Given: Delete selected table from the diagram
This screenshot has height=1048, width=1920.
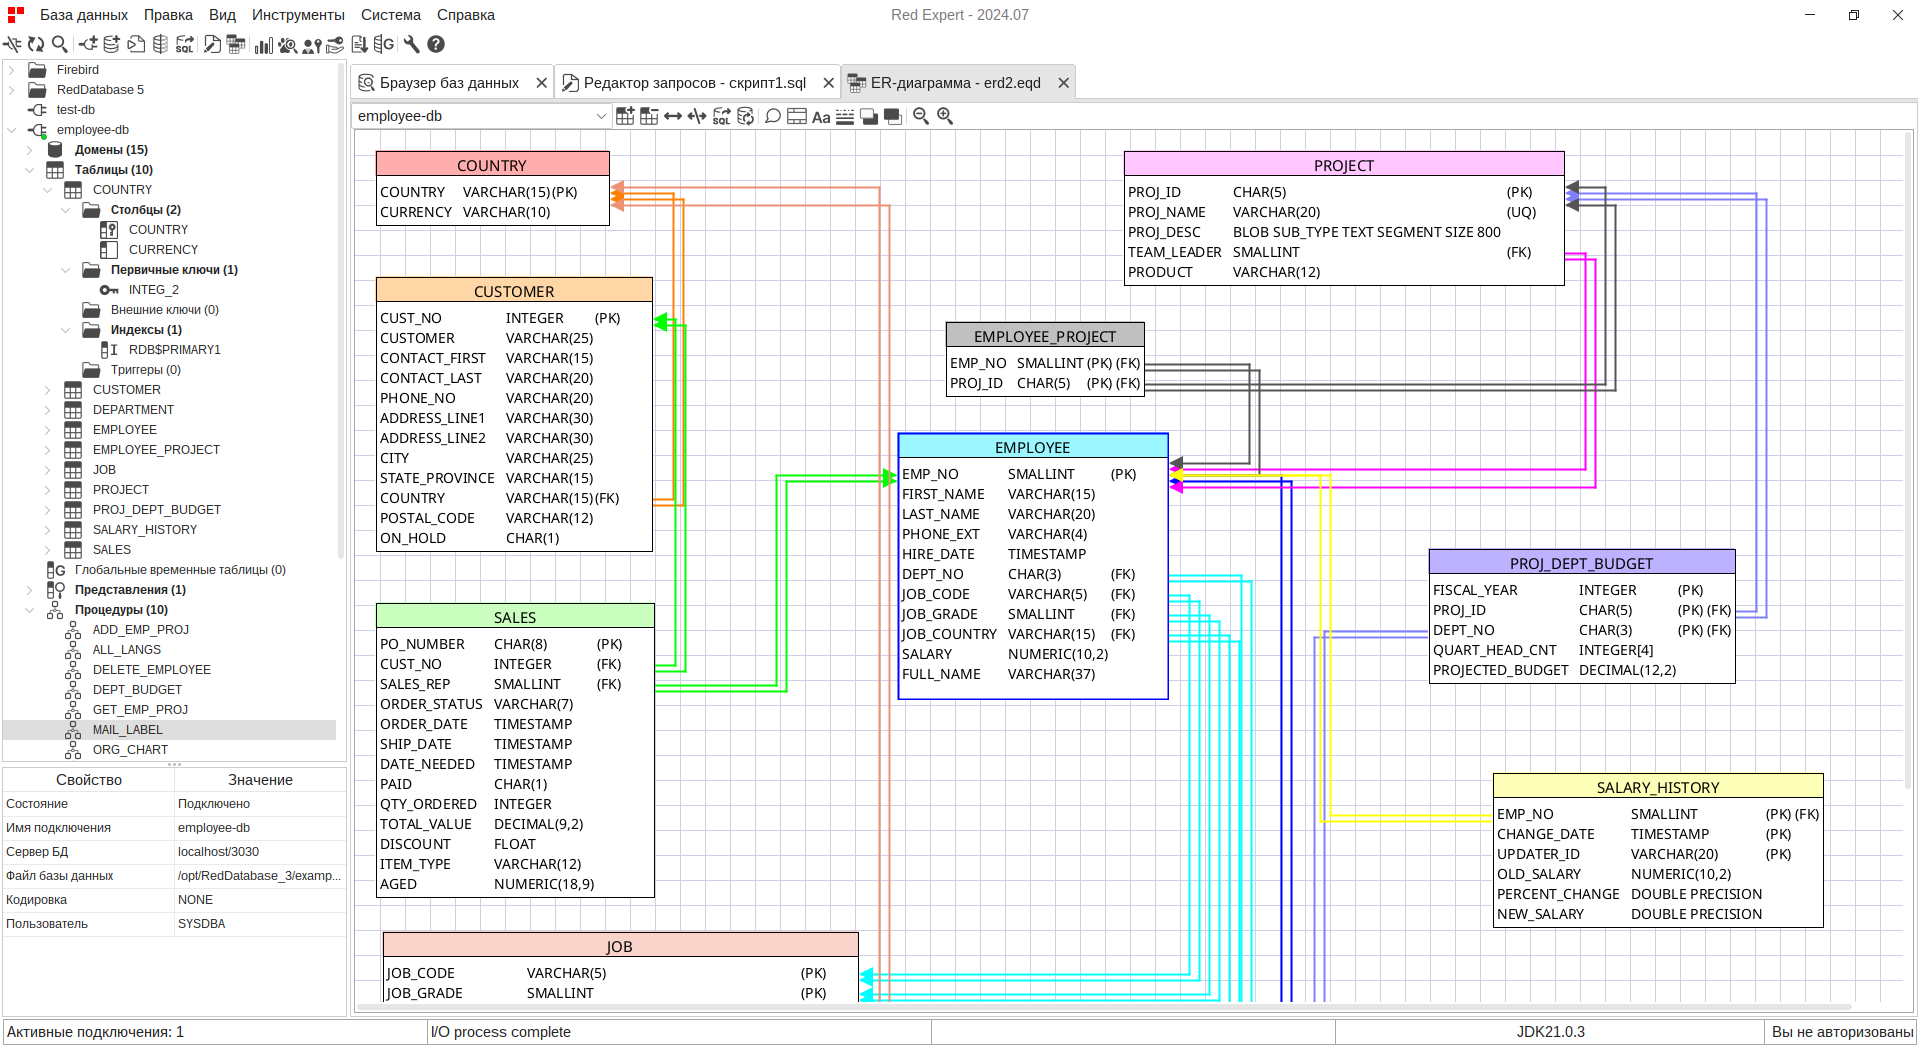Looking at the screenshot, I should [651, 116].
